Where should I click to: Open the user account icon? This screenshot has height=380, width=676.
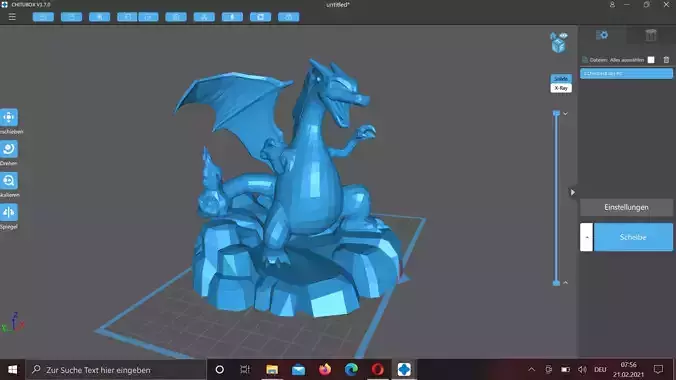coord(612,5)
